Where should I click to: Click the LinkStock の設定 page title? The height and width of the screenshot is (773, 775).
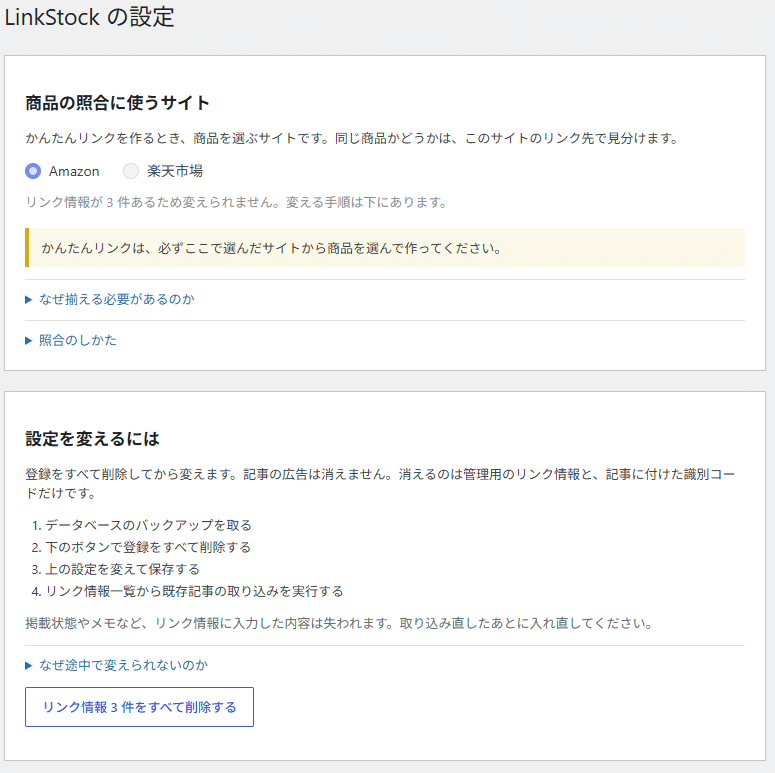(x=89, y=17)
